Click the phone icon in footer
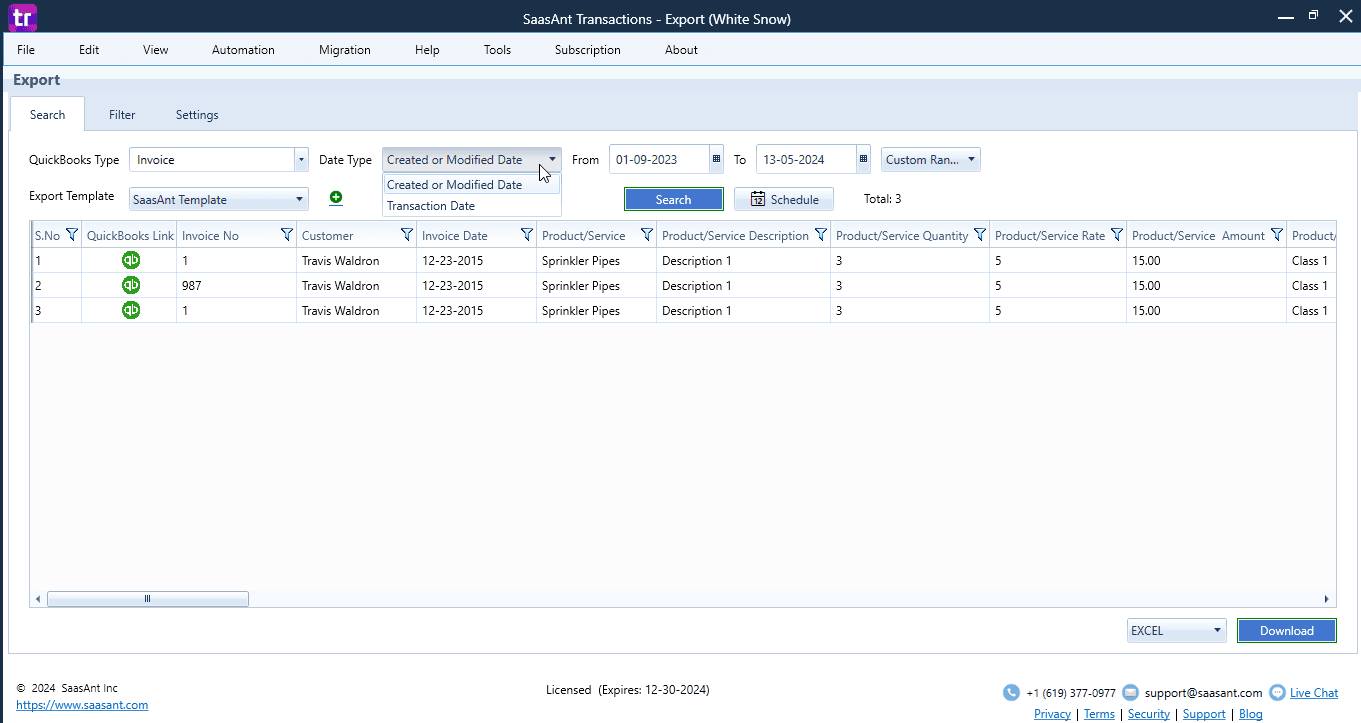This screenshot has width=1361, height=723. [x=1011, y=692]
